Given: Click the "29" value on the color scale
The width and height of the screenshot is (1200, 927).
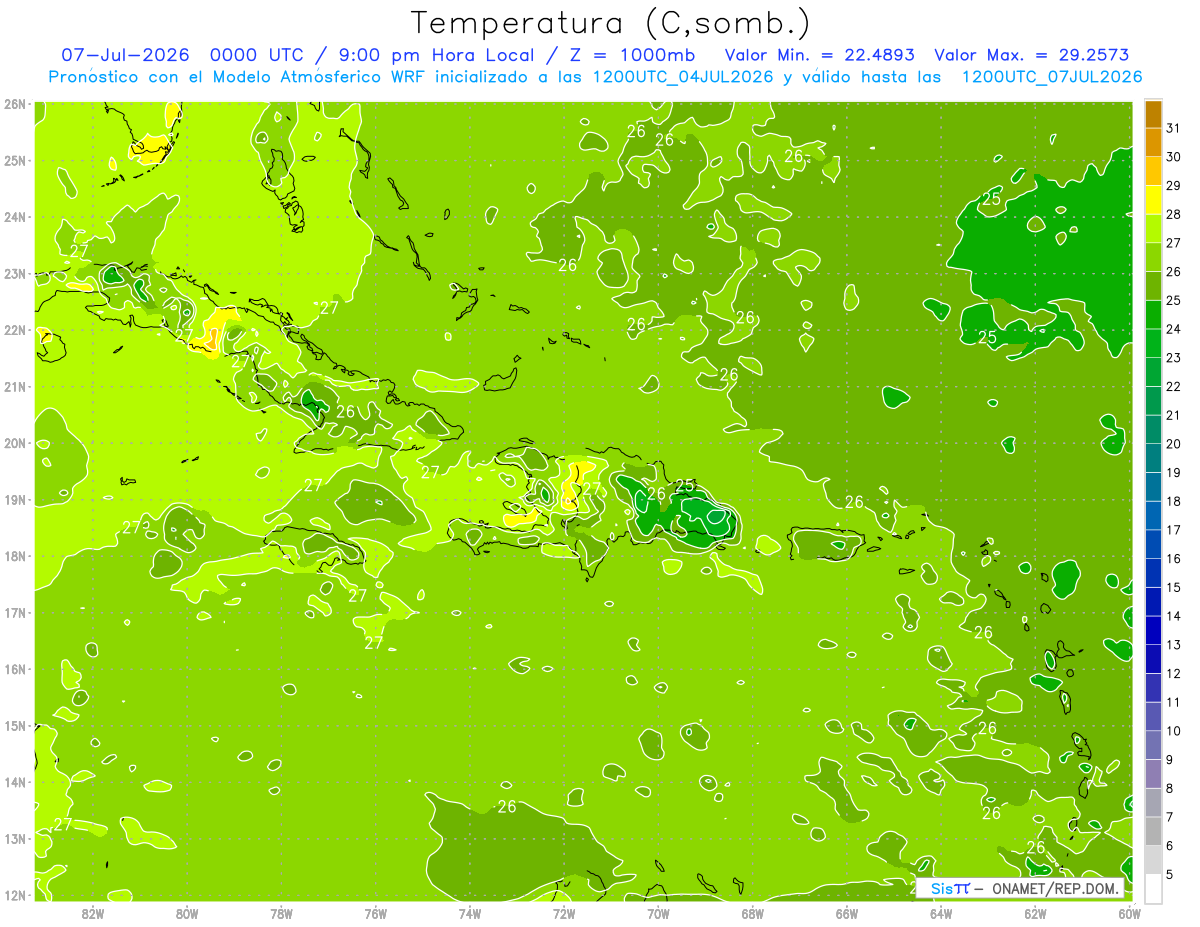Looking at the screenshot, I should coord(1173,186).
